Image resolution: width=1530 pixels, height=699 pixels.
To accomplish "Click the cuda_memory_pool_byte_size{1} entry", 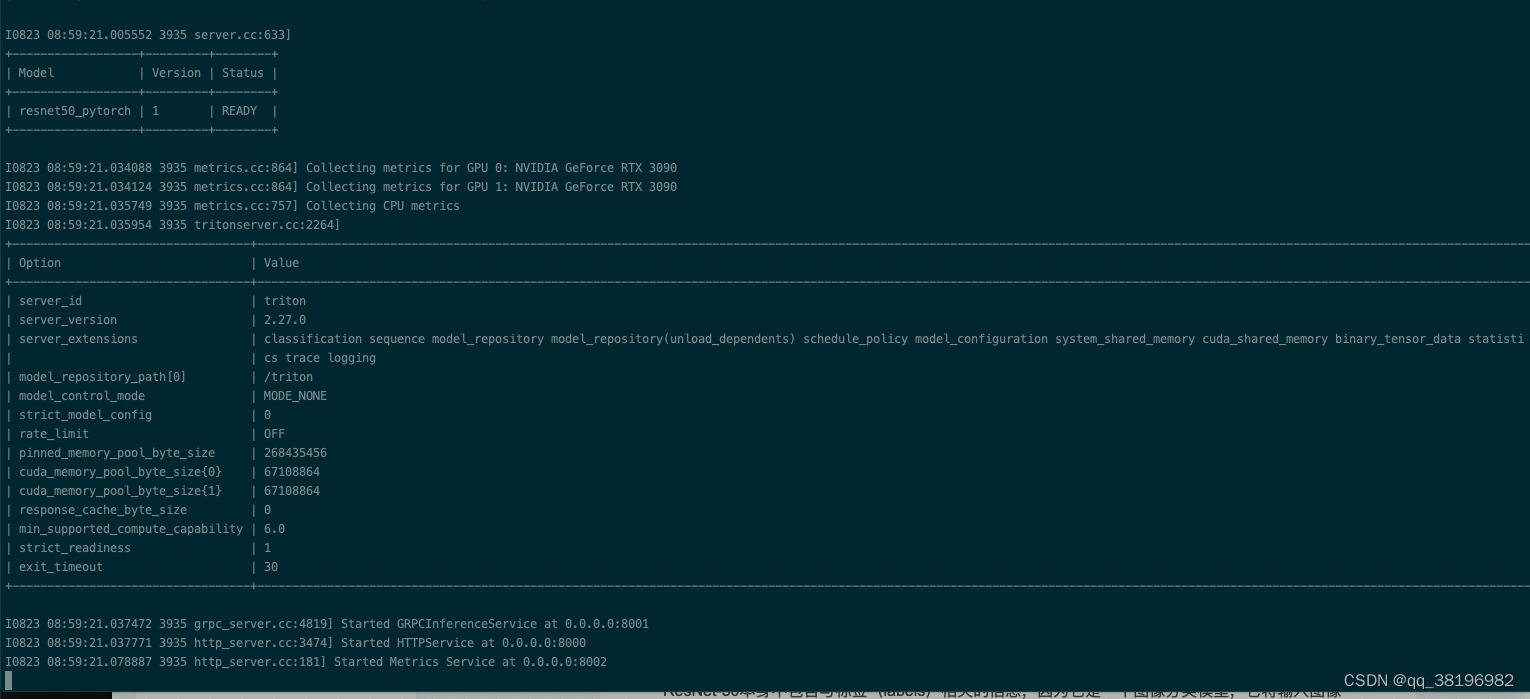I will pos(120,491).
